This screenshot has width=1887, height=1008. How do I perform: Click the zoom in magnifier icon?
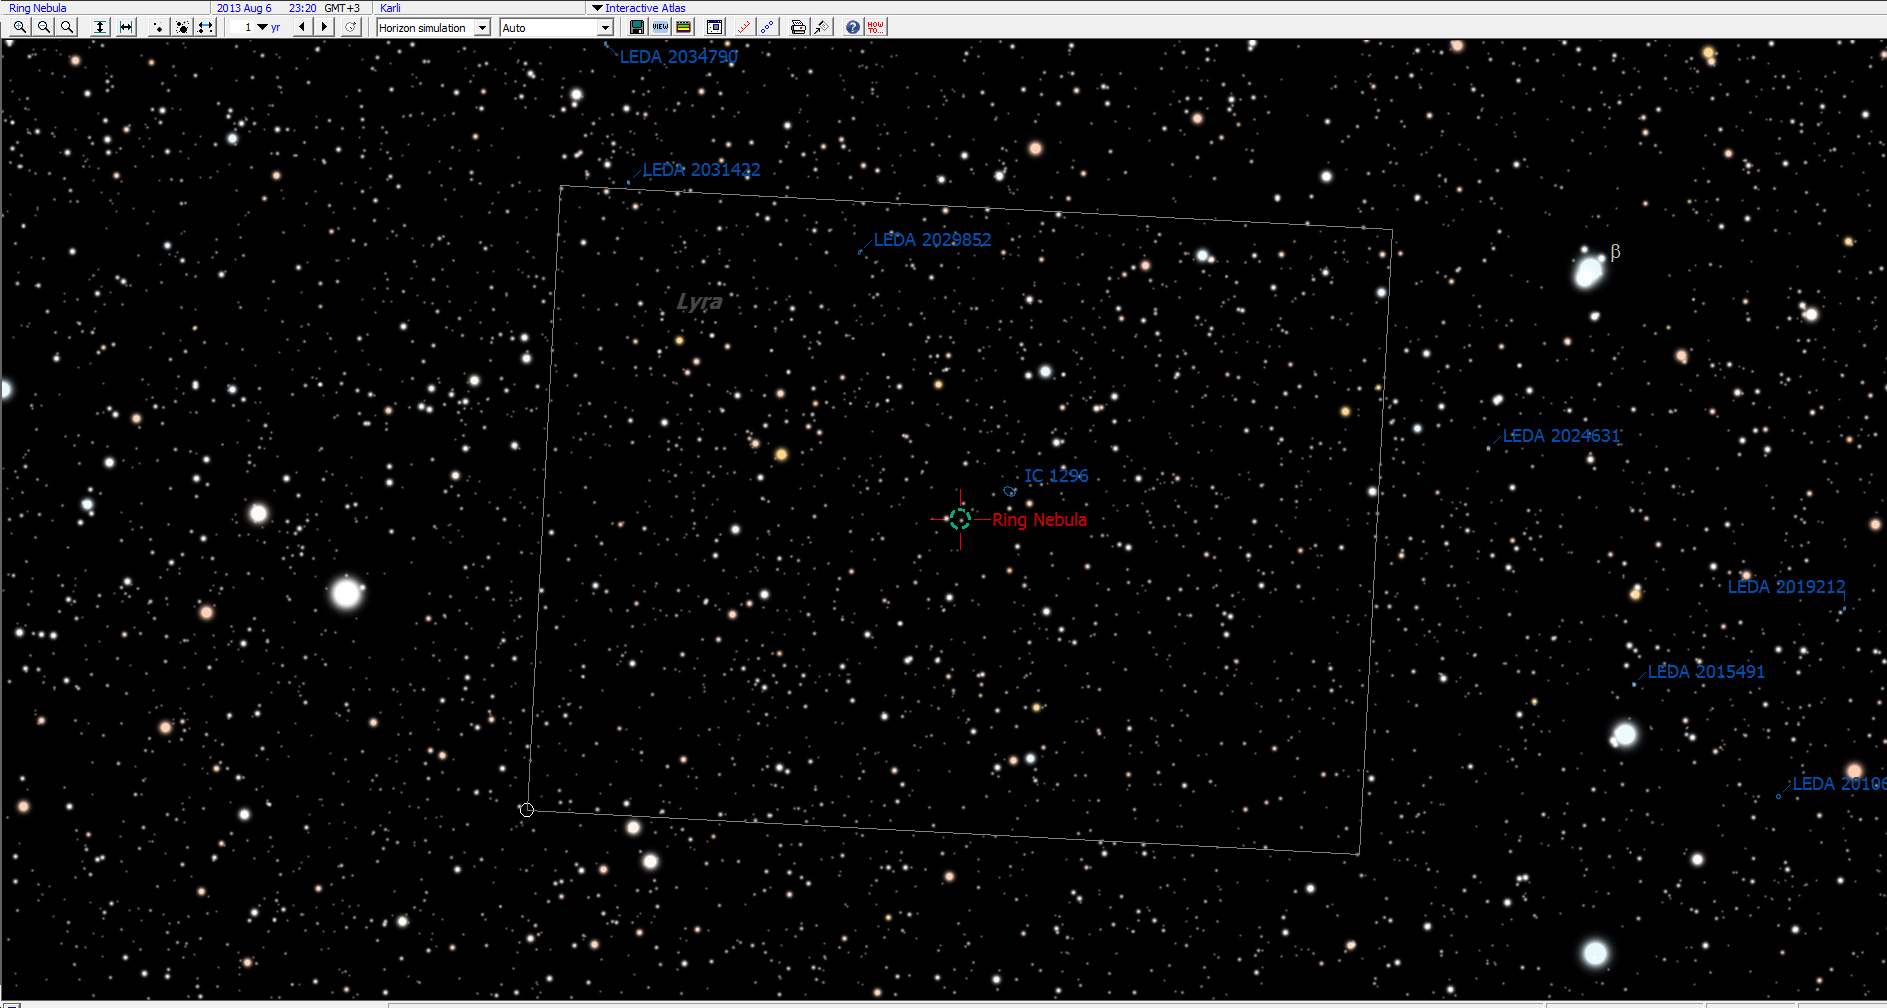pyautogui.click(x=20, y=27)
